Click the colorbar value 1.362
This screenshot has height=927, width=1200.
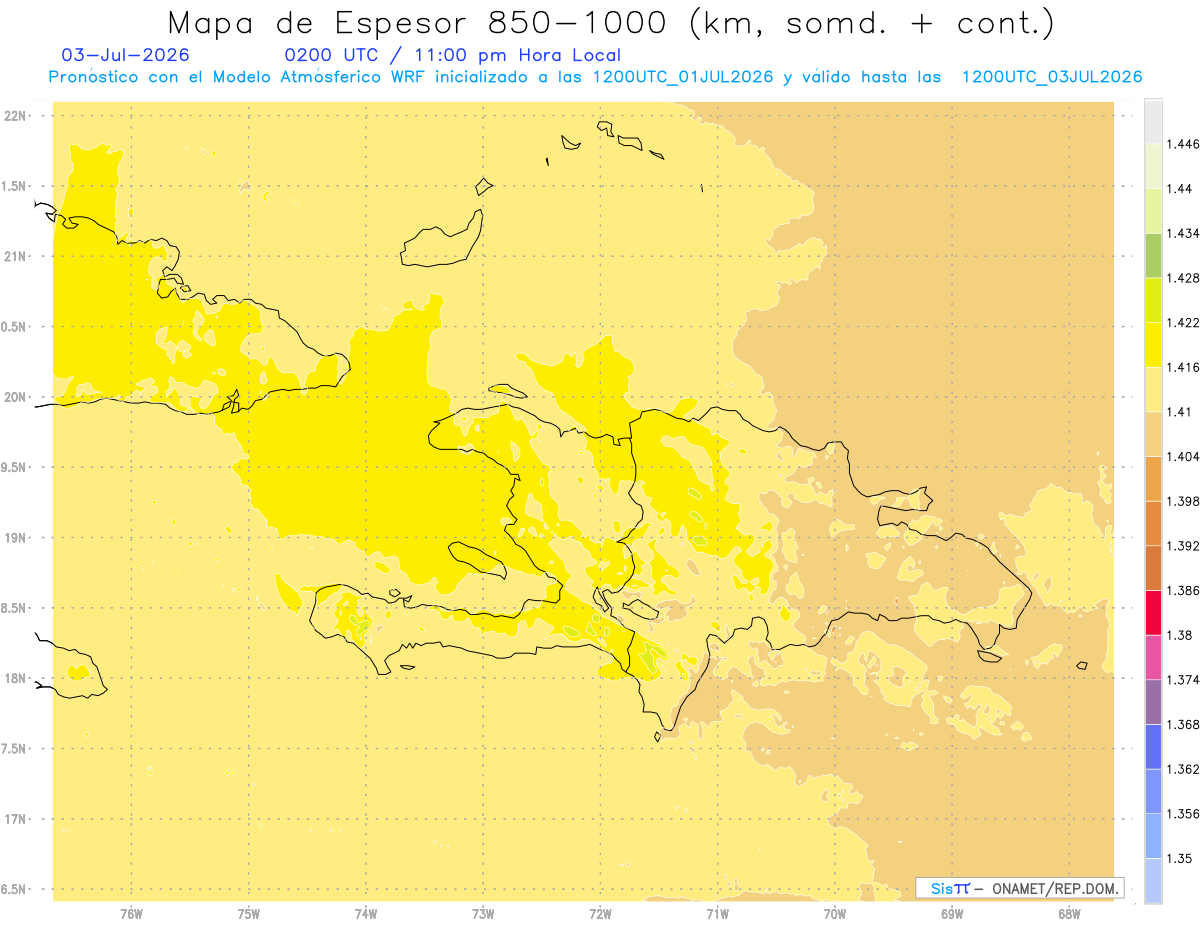[x=1182, y=769]
